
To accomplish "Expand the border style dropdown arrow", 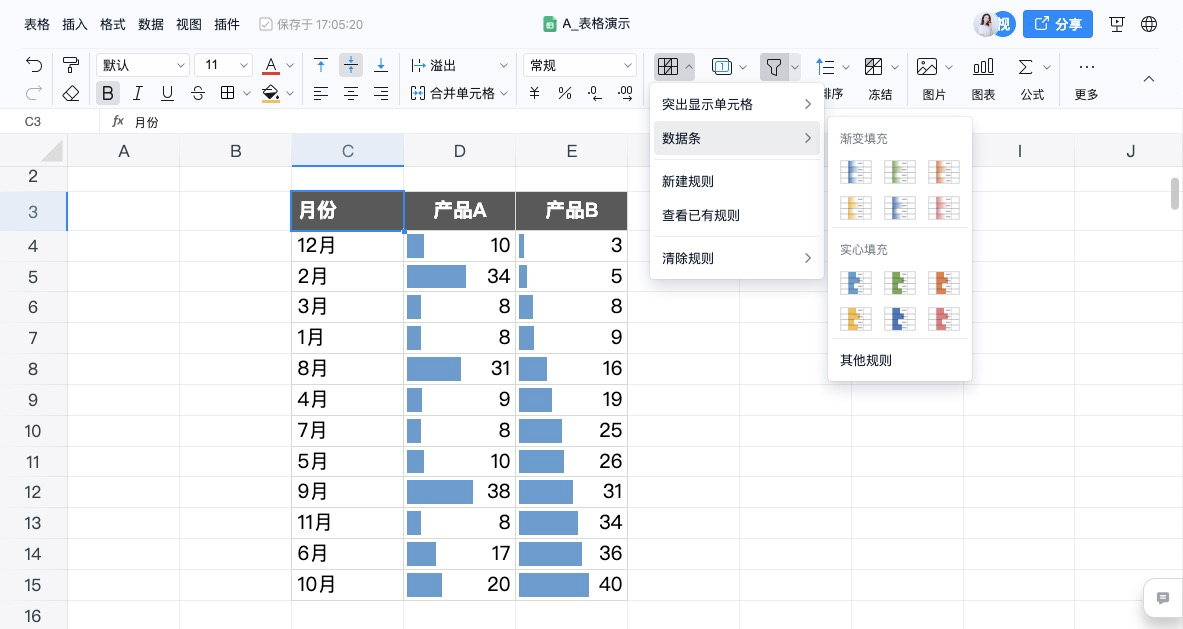I will pyautogui.click(x=247, y=92).
